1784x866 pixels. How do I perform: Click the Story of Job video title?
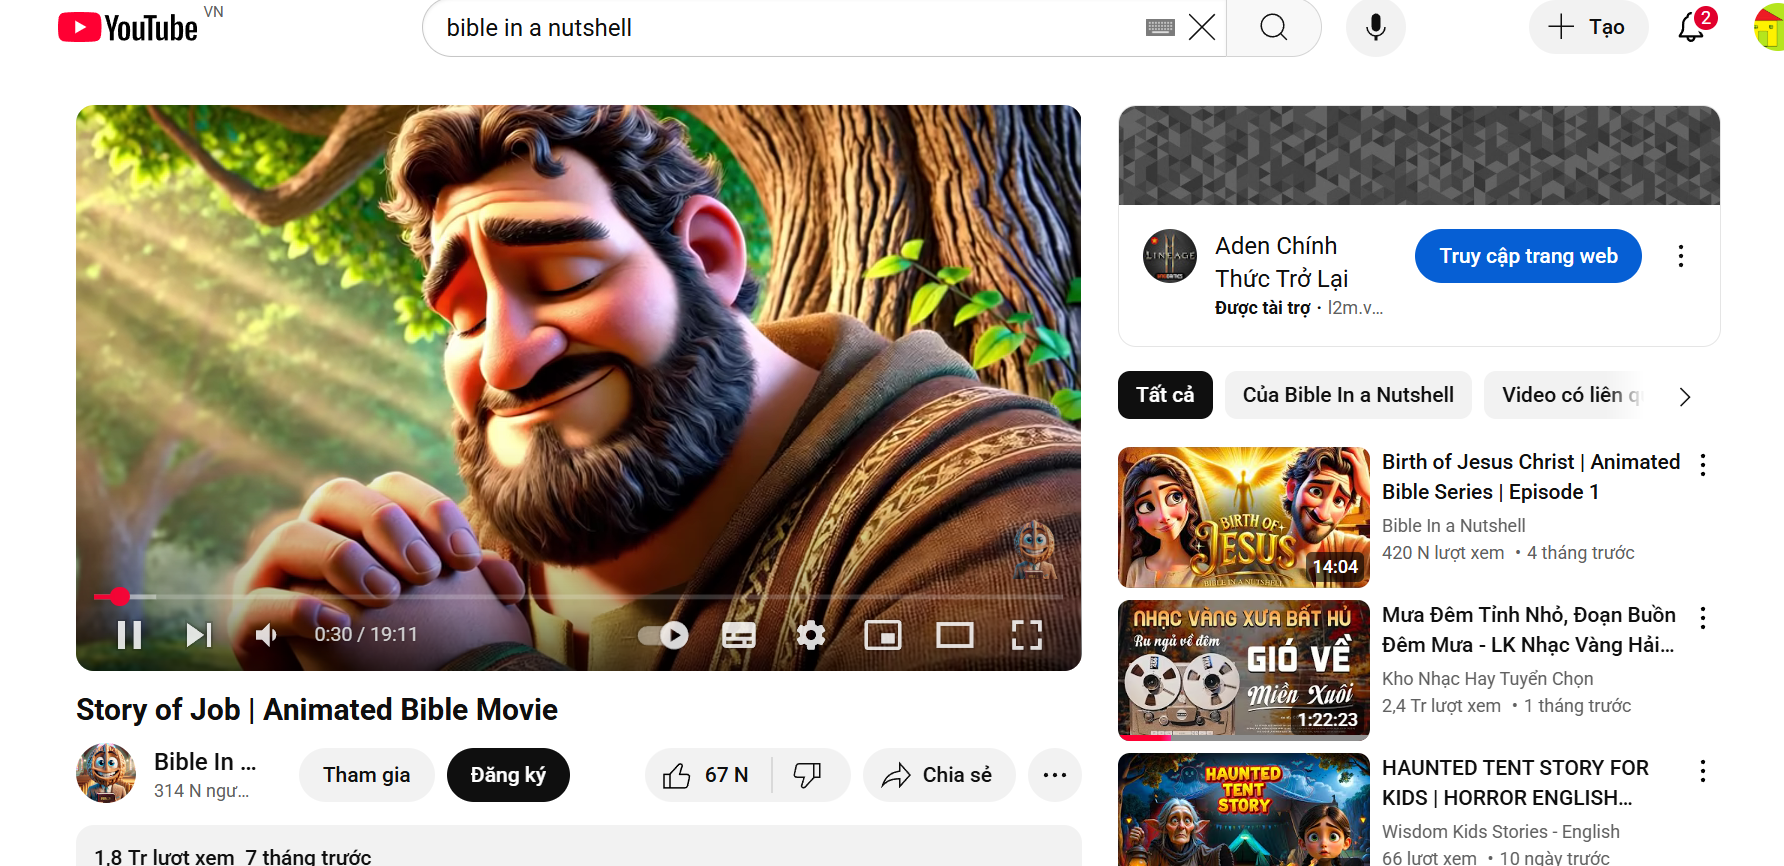[317, 710]
